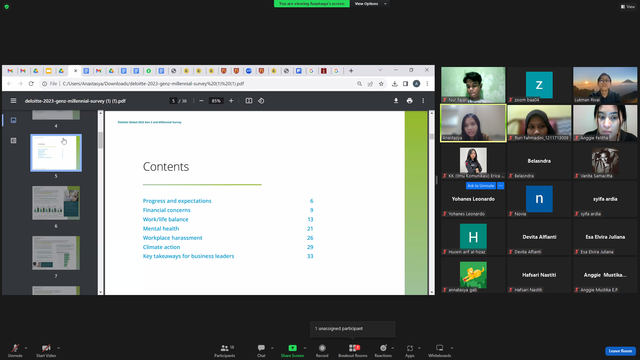
Task: Open the Chat panel
Action: point(261,350)
